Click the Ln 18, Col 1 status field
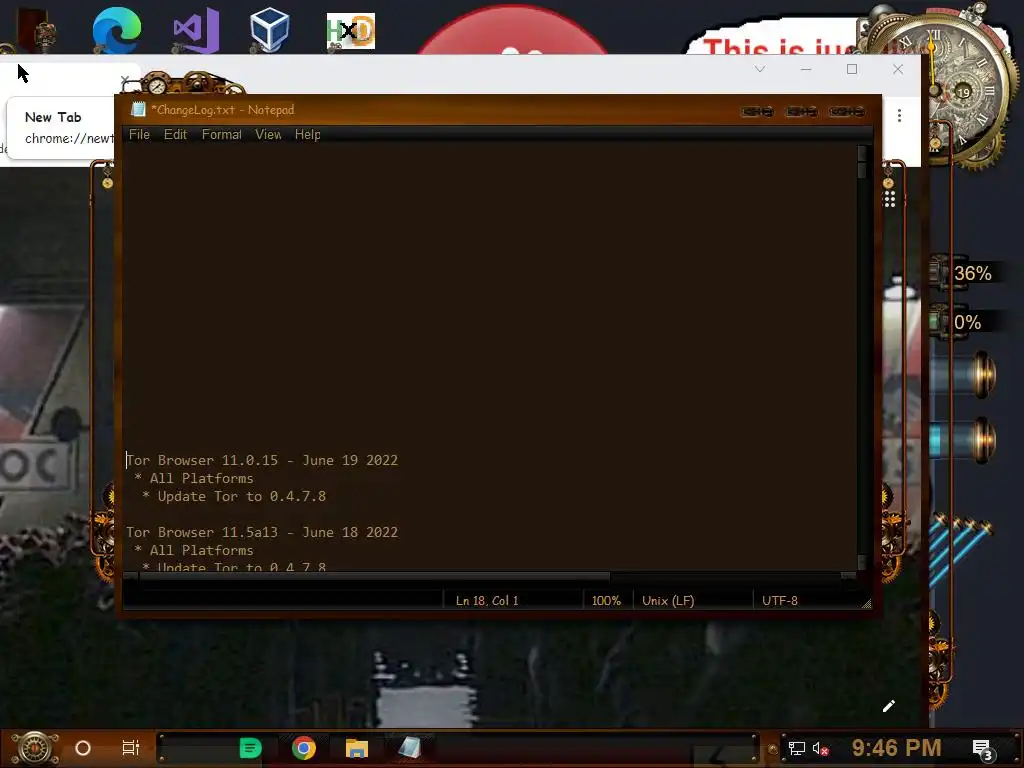The height and width of the screenshot is (768, 1024). click(x=487, y=600)
